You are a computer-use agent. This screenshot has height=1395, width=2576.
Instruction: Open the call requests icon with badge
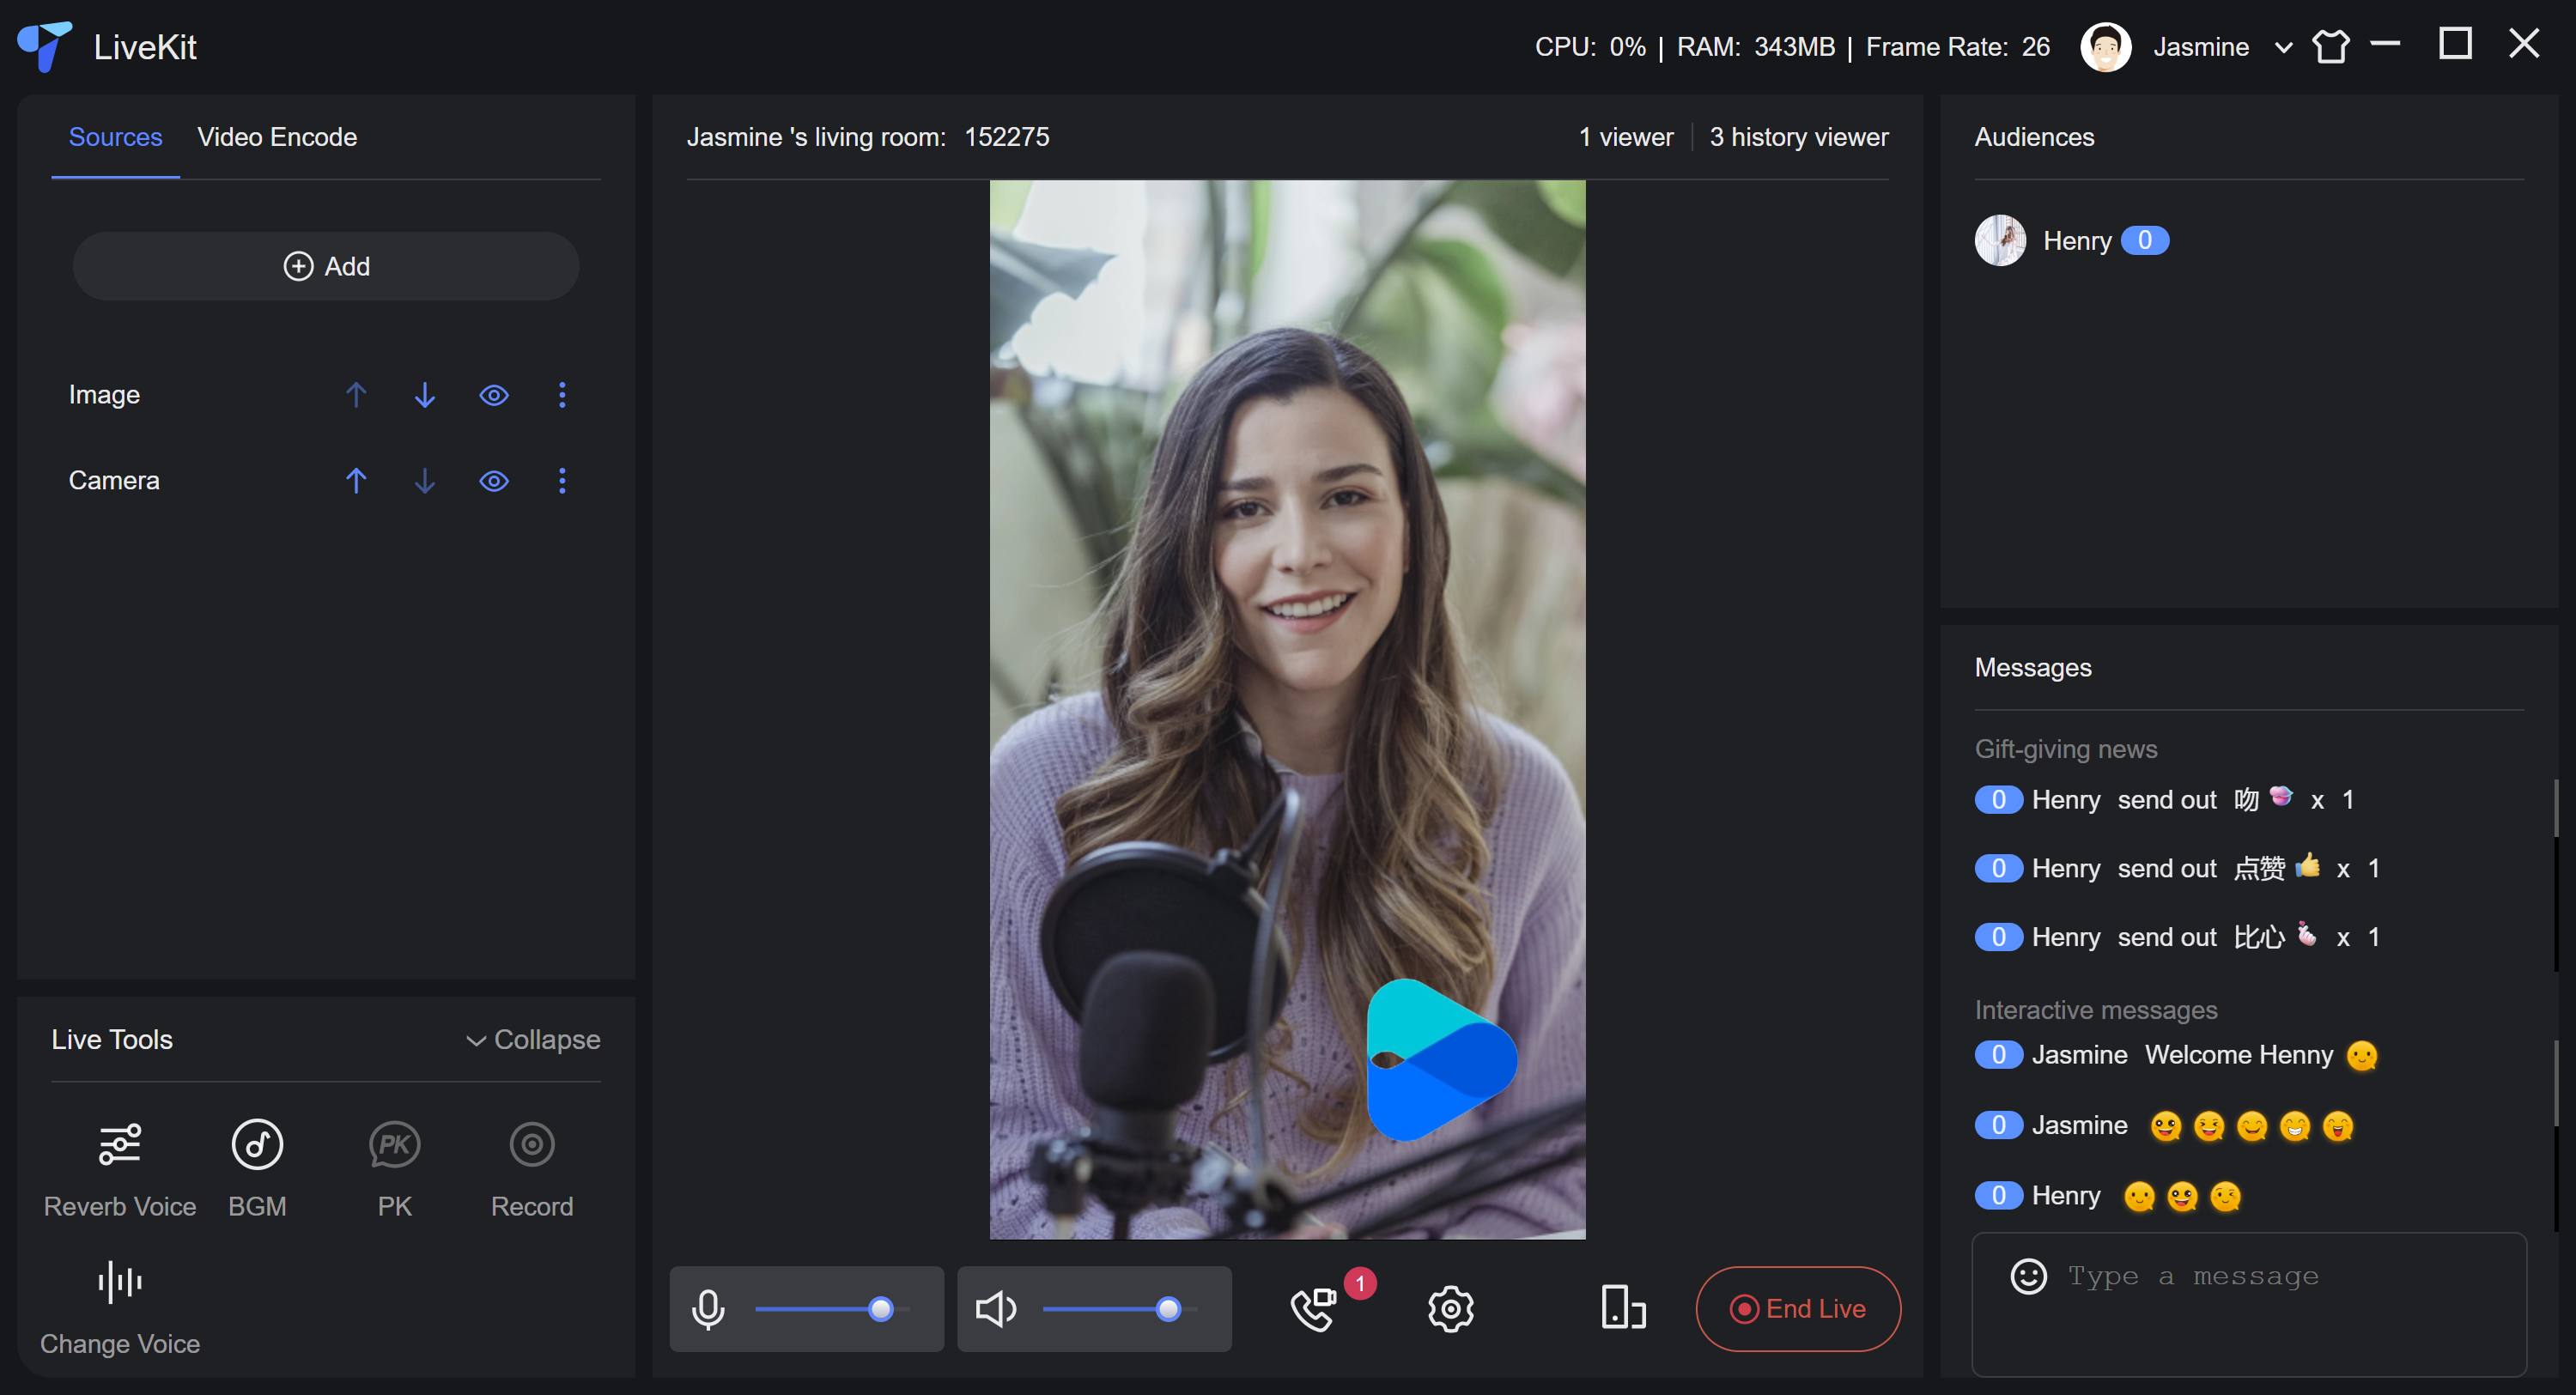[x=1313, y=1309]
